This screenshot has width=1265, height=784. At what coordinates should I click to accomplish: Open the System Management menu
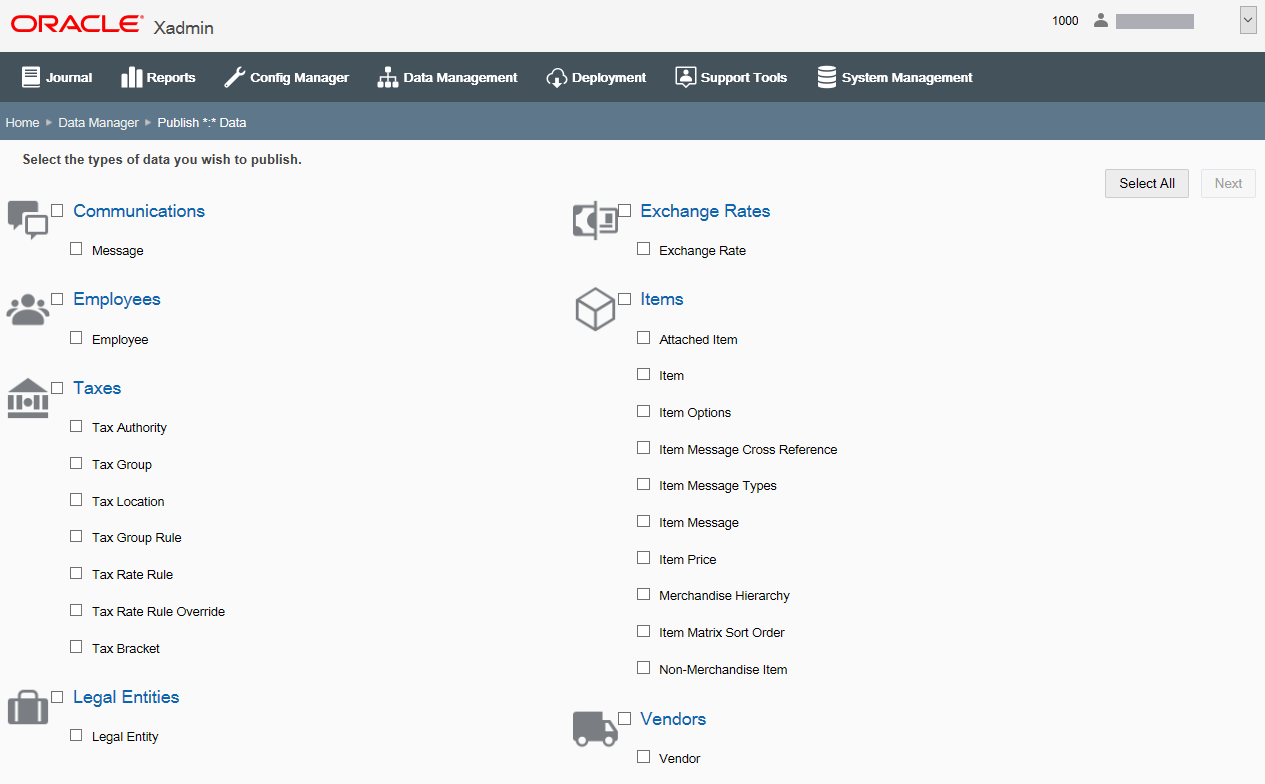coord(894,76)
